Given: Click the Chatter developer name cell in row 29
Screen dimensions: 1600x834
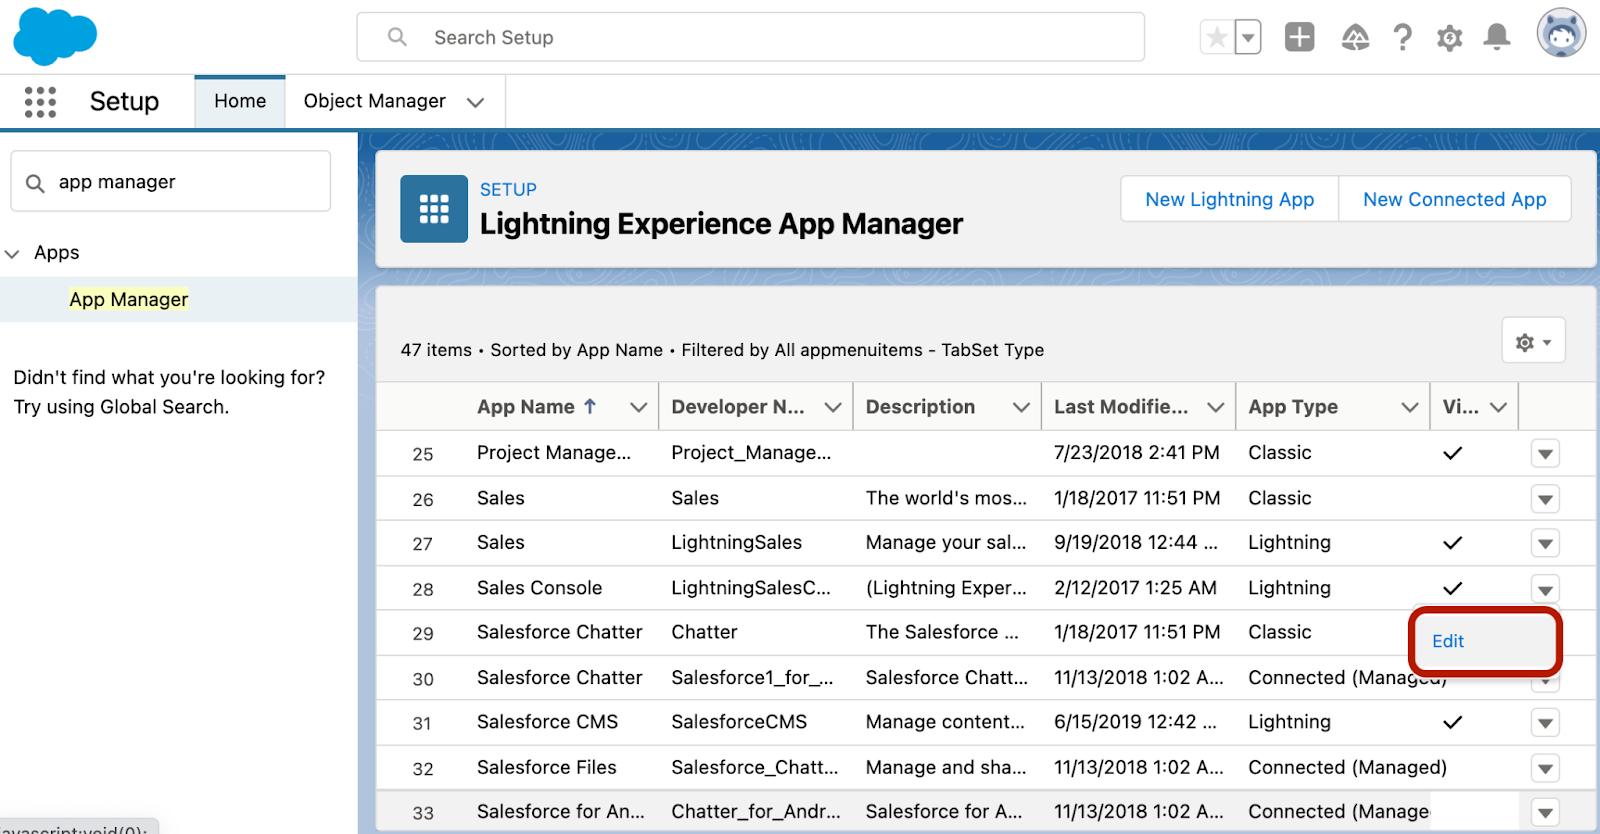Looking at the screenshot, I should 704,632.
